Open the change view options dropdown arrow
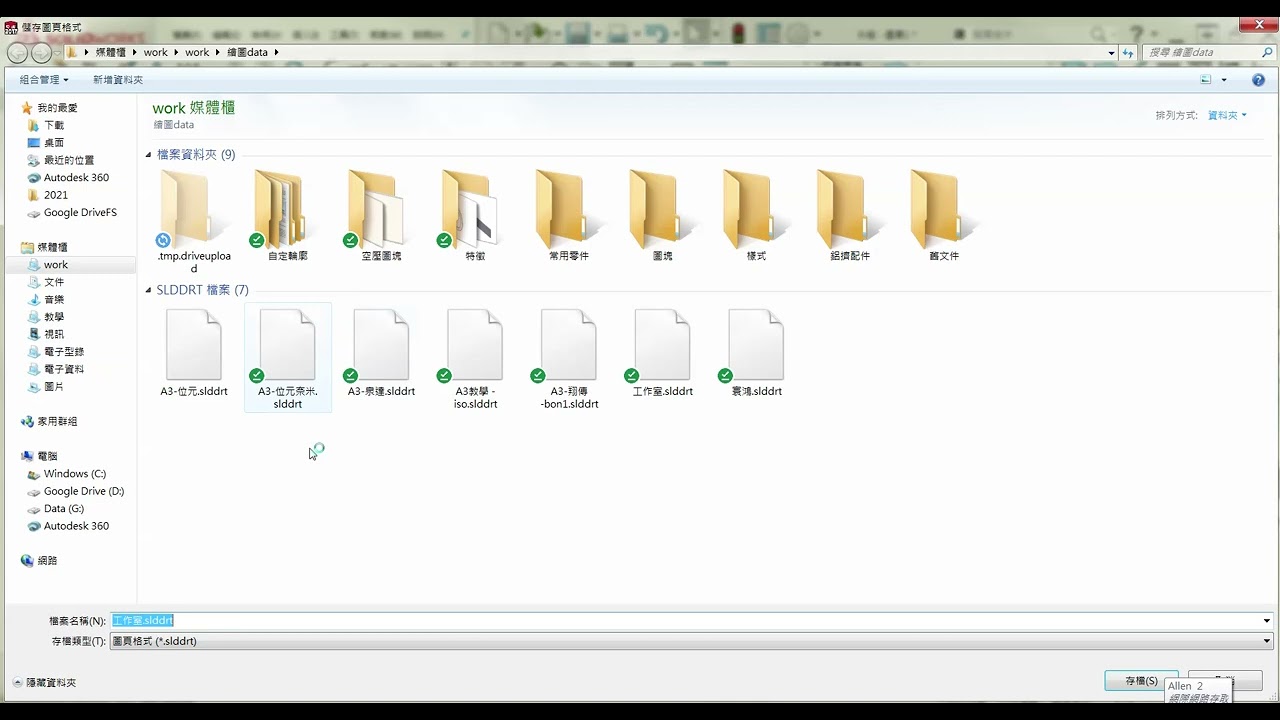The width and height of the screenshot is (1280, 720). (1224, 80)
